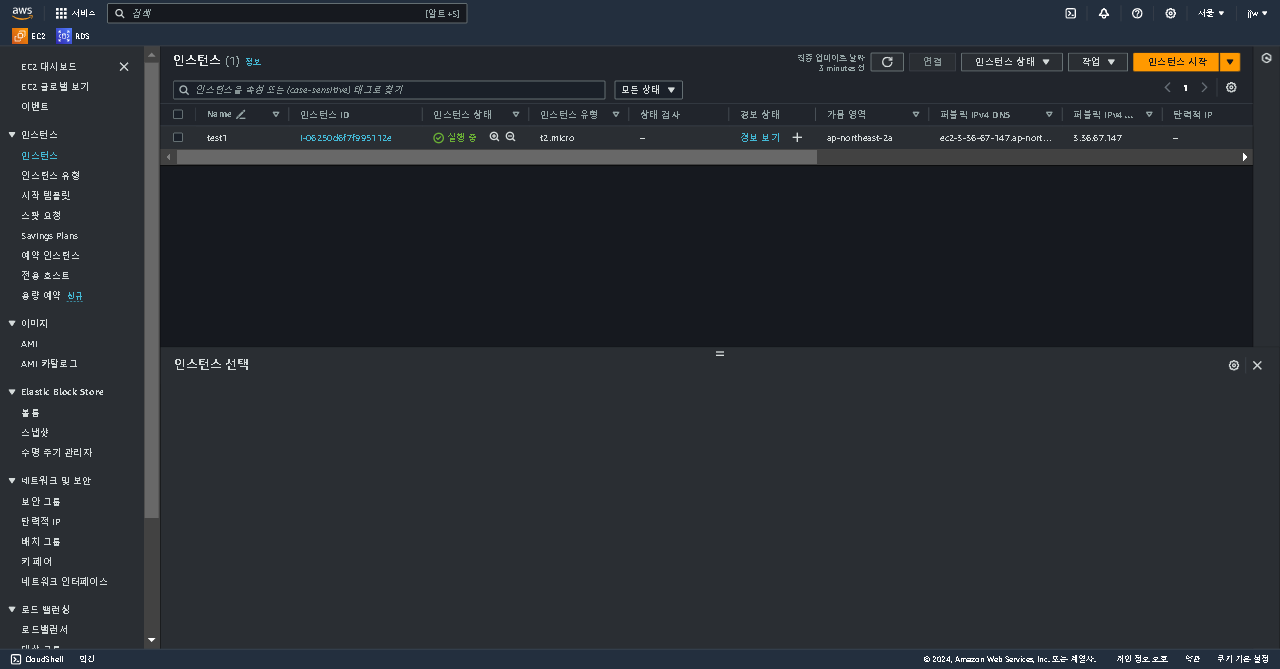Expand the orange launch instance arrow
This screenshot has height=669, width=1280.
(x=1230, y=62)
